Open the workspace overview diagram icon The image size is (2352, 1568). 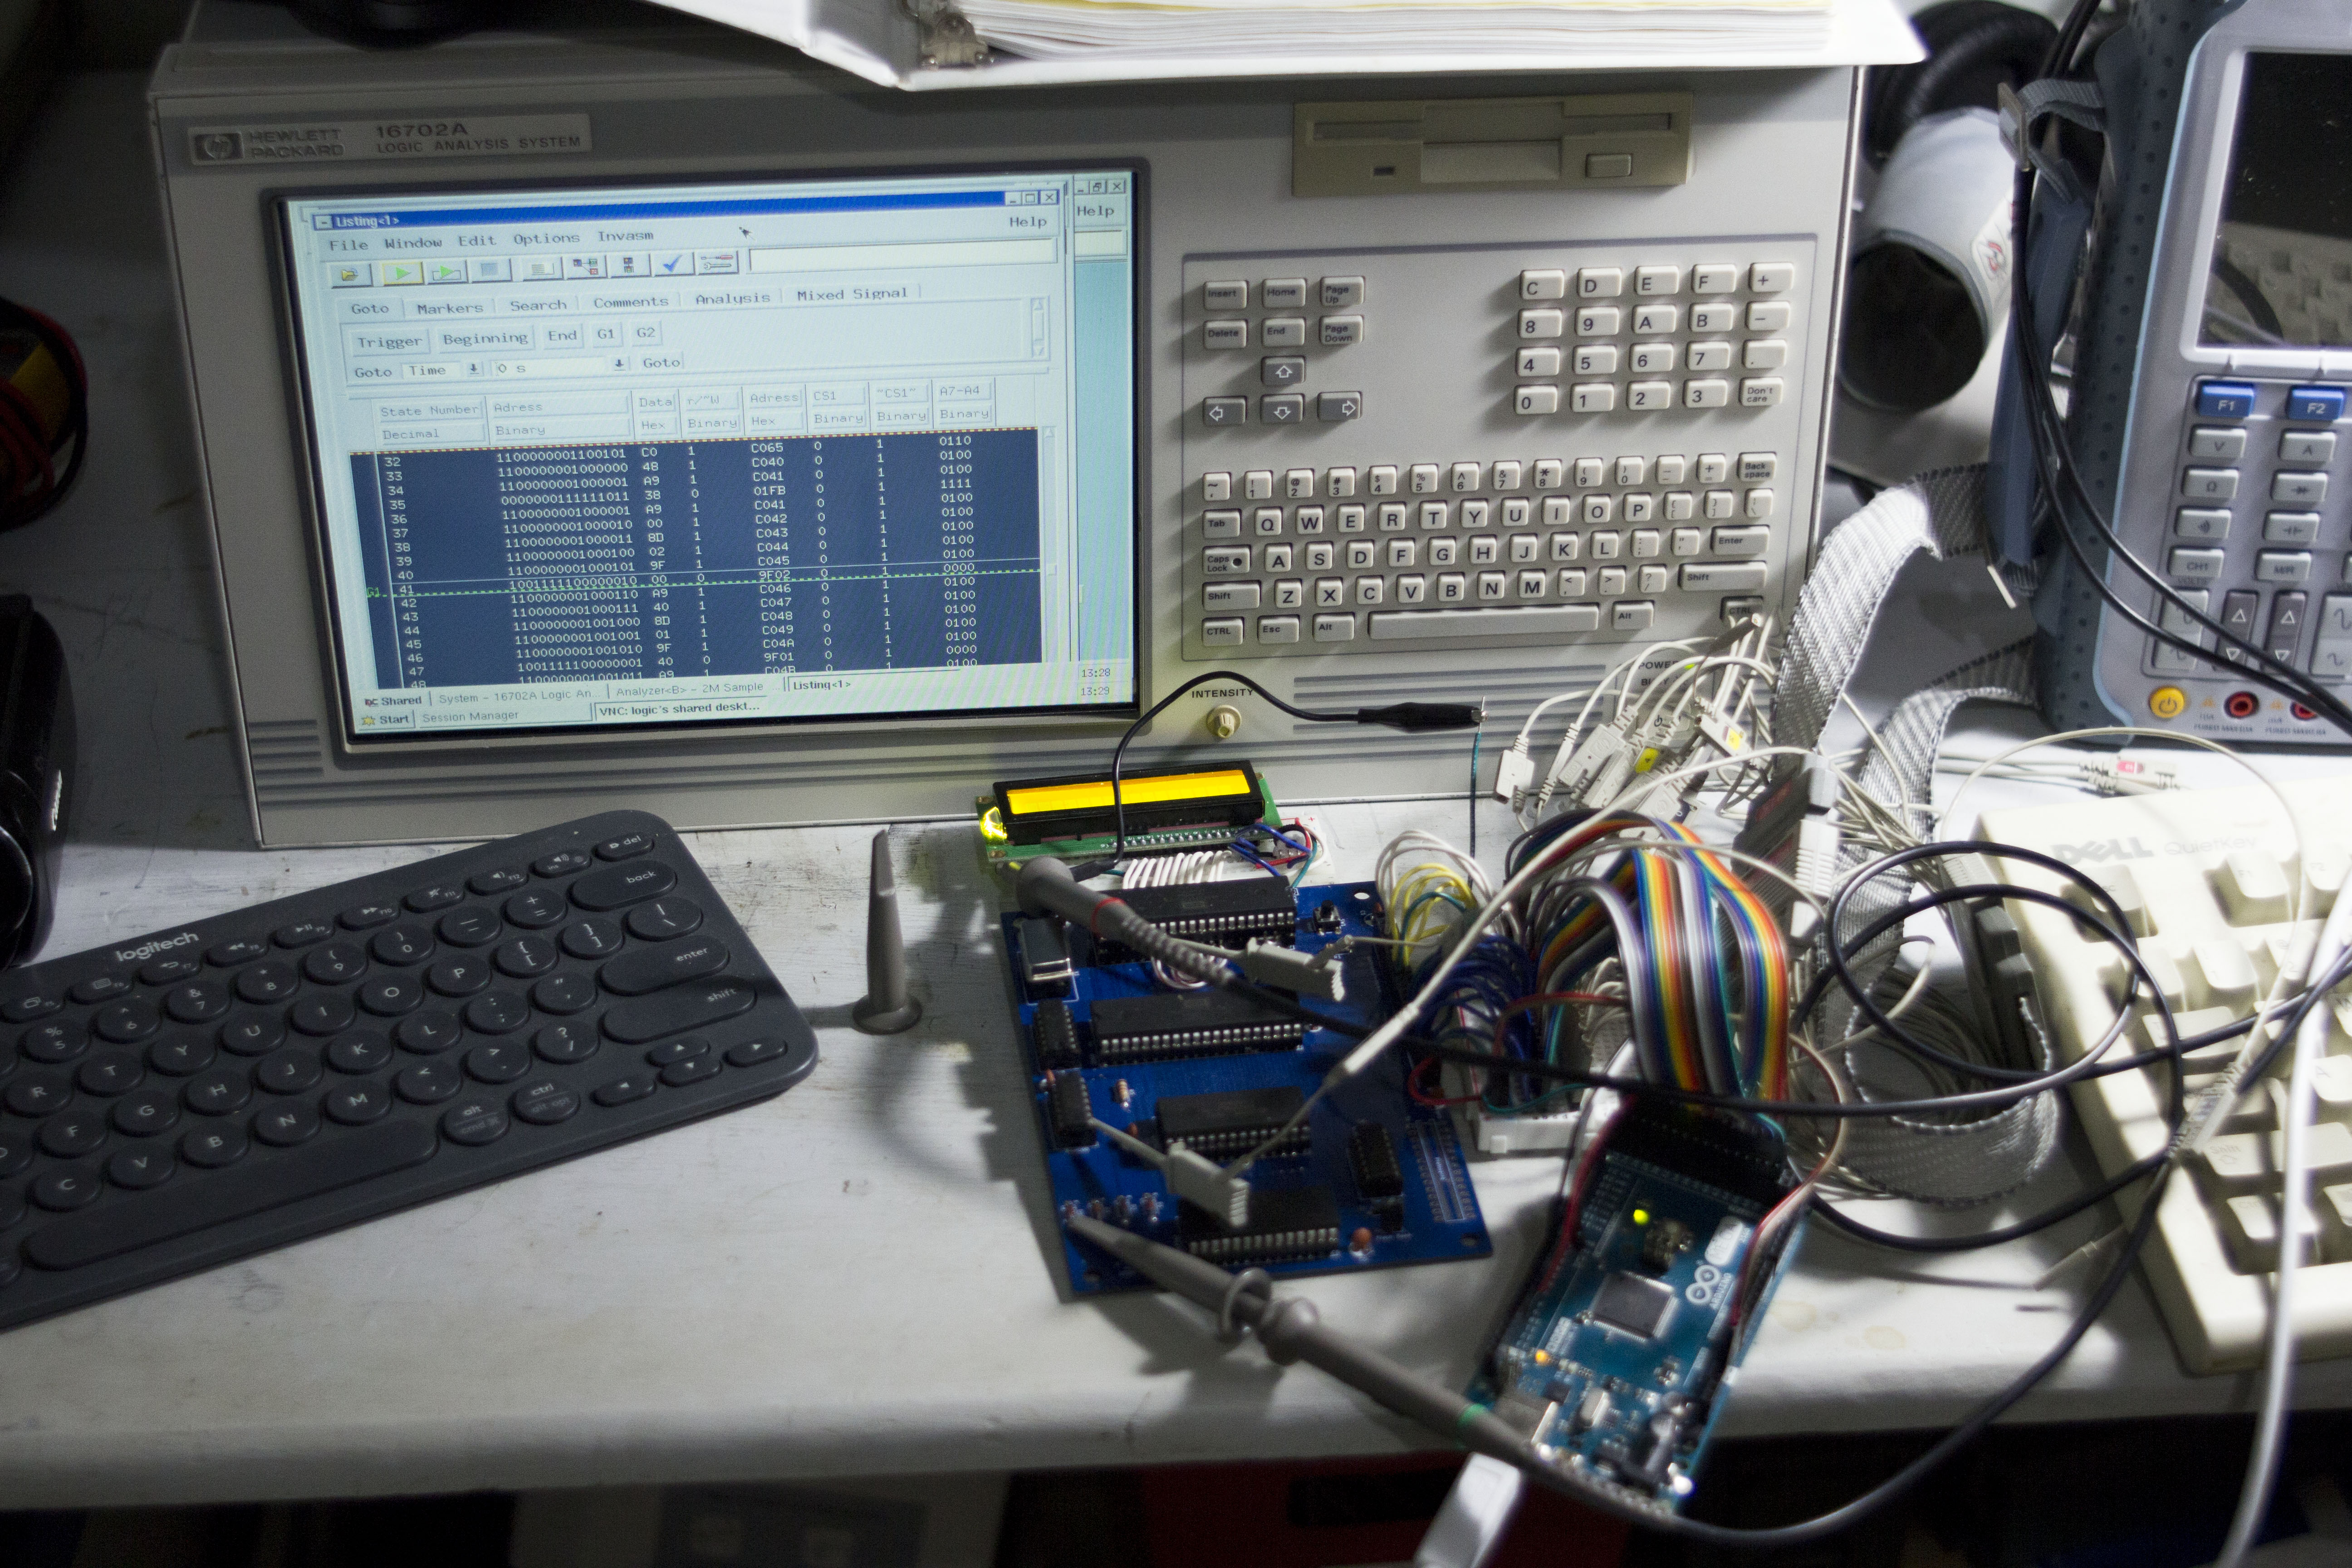586,267
